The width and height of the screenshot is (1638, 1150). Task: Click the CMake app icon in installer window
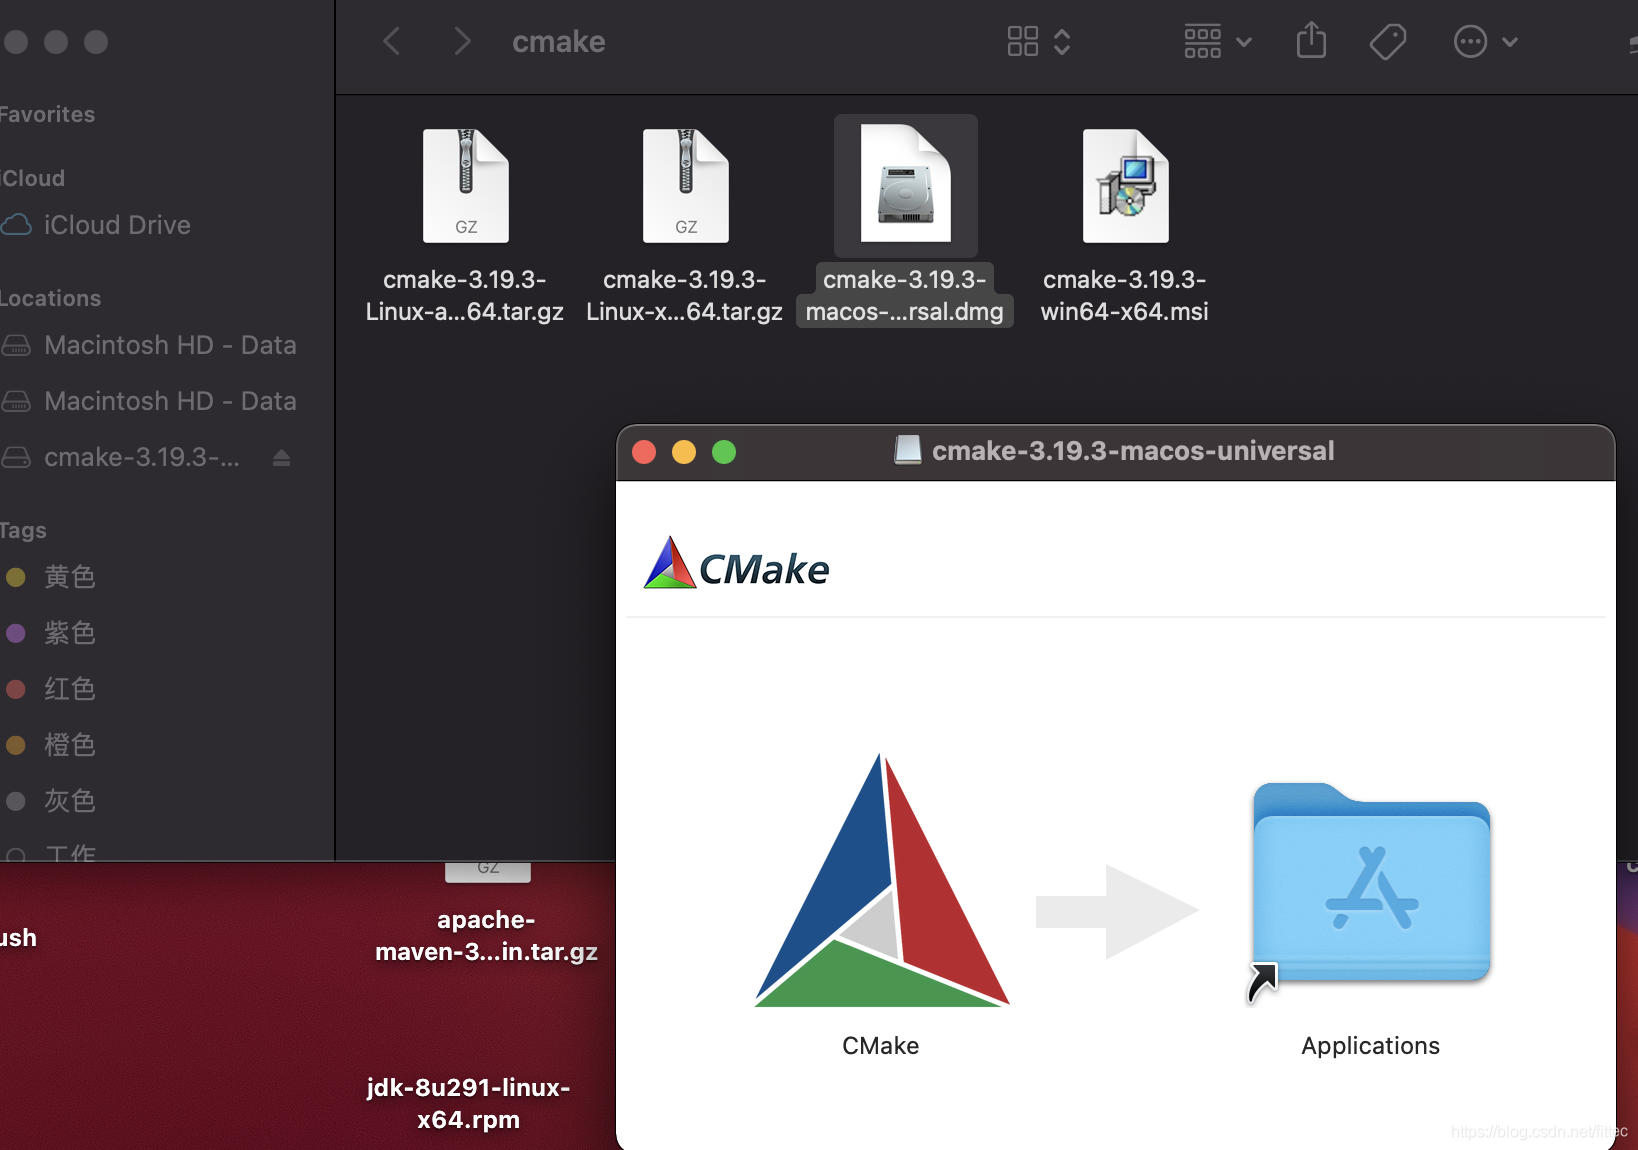tap(881, 880)
